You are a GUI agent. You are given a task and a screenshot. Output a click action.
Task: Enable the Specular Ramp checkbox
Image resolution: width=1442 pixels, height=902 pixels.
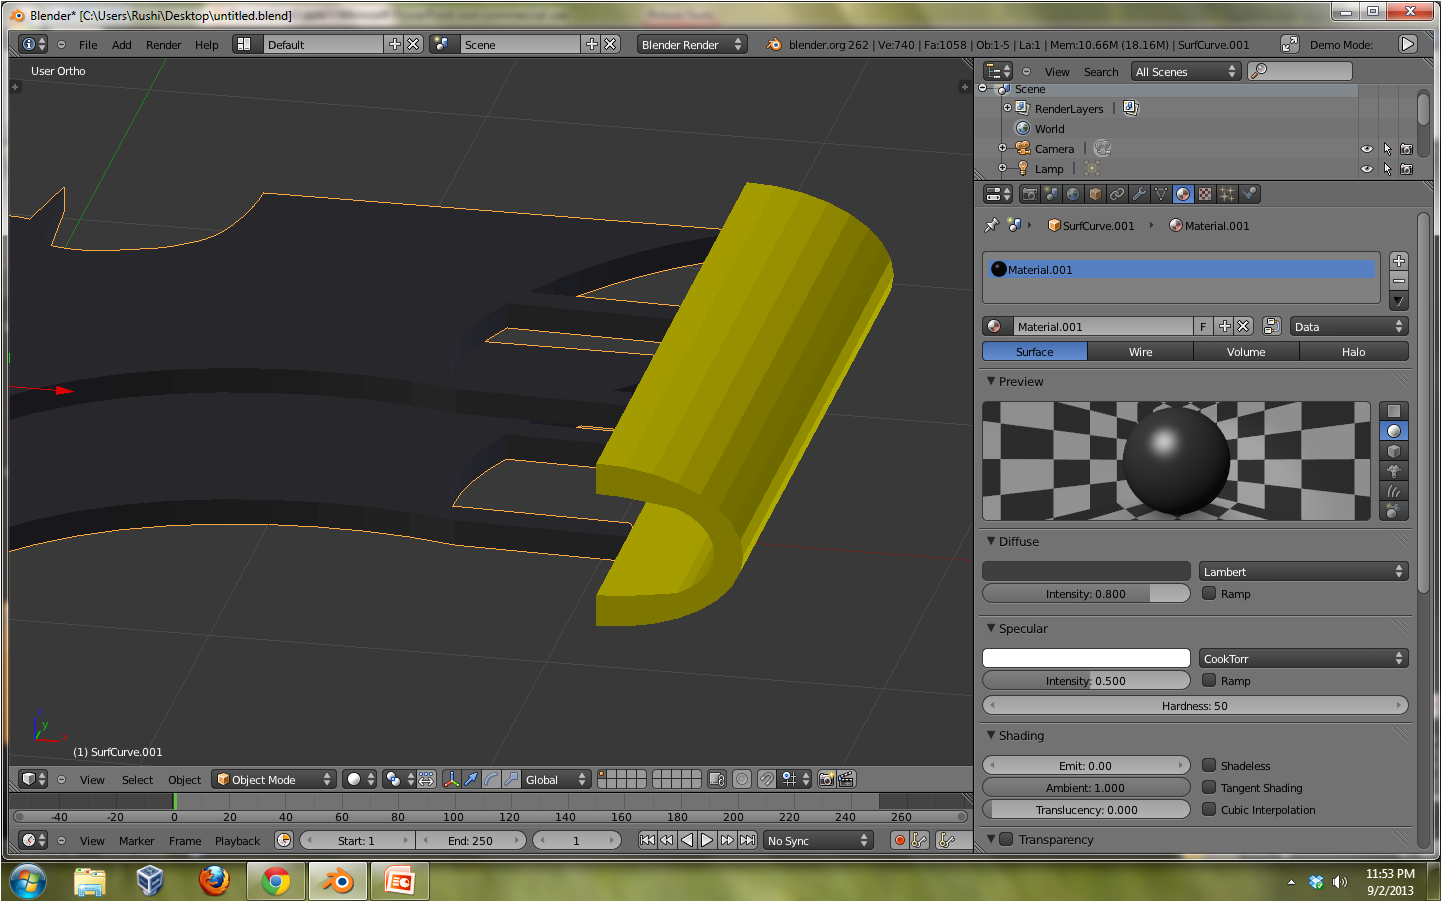1209,680
